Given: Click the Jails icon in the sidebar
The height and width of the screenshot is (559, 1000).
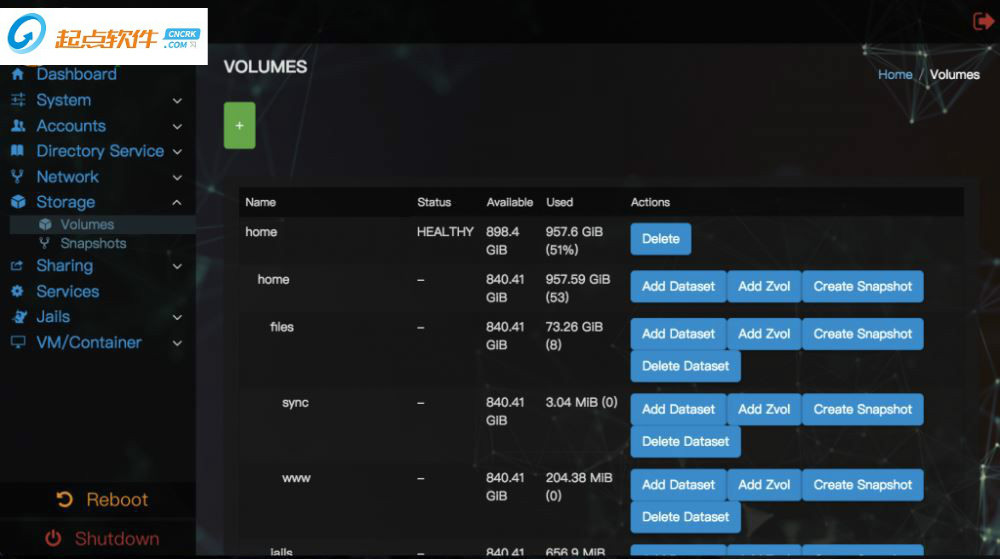Looking at the screenshot, I should pyautogui.click(x=17, y=317).
